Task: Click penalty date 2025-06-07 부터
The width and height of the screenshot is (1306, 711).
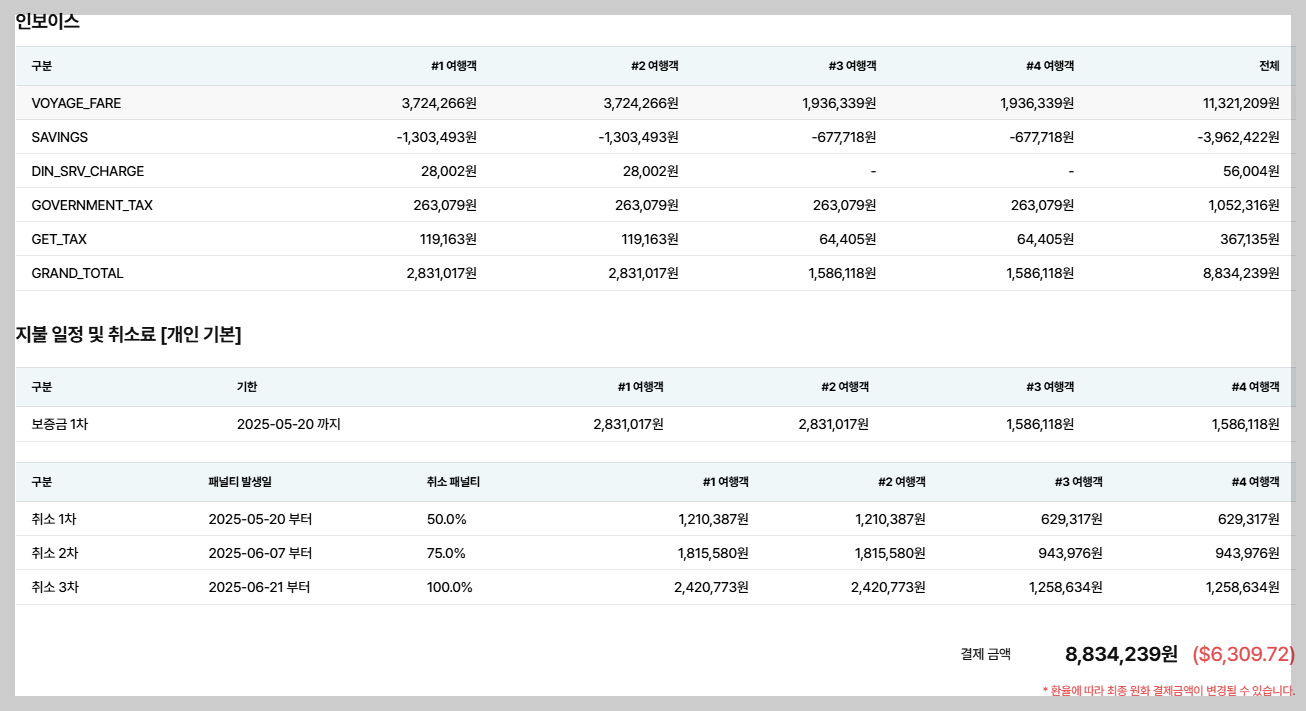Action: pyautogui.click(x=260, y=553)
